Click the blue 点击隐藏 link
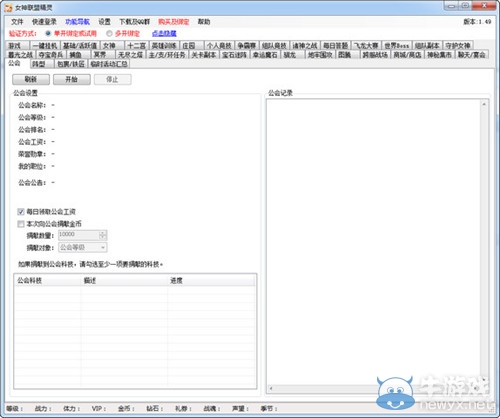Screen dimensions: 500x418 coord(164,33)
